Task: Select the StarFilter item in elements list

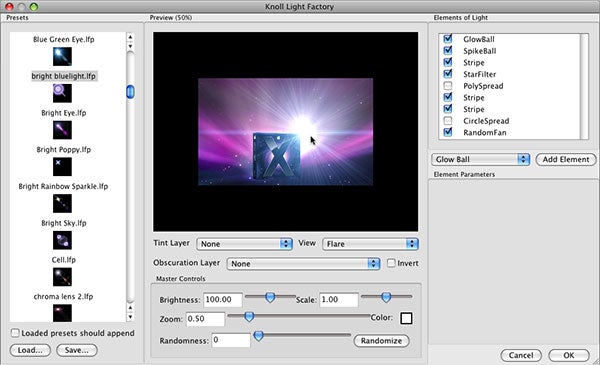Action: pyautogui.click(x=479, y=74)
